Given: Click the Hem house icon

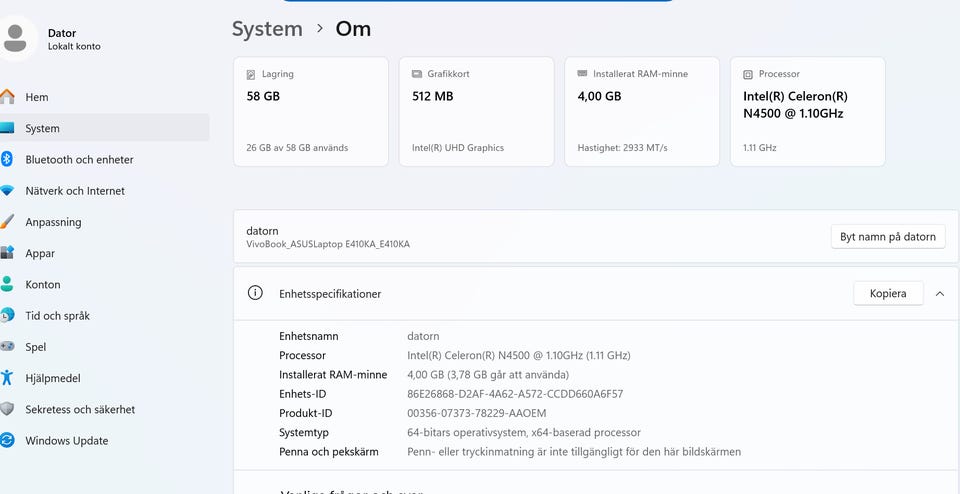Looking at the screenshot, I should (7, 97).
